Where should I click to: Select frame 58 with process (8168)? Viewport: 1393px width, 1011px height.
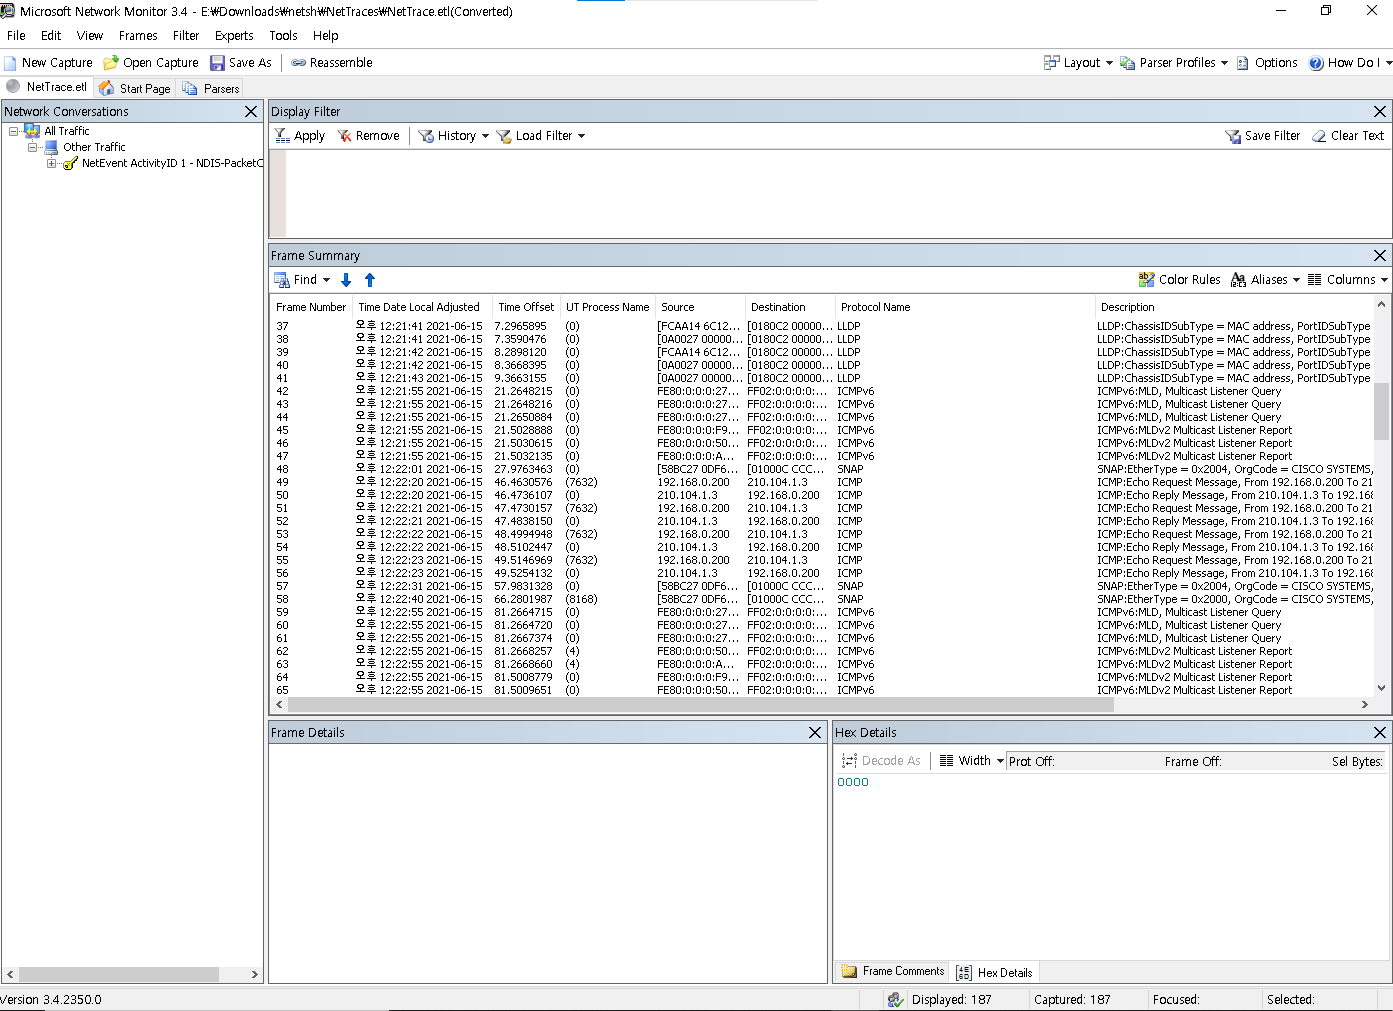pyautogui.click(x=822, y=599)
